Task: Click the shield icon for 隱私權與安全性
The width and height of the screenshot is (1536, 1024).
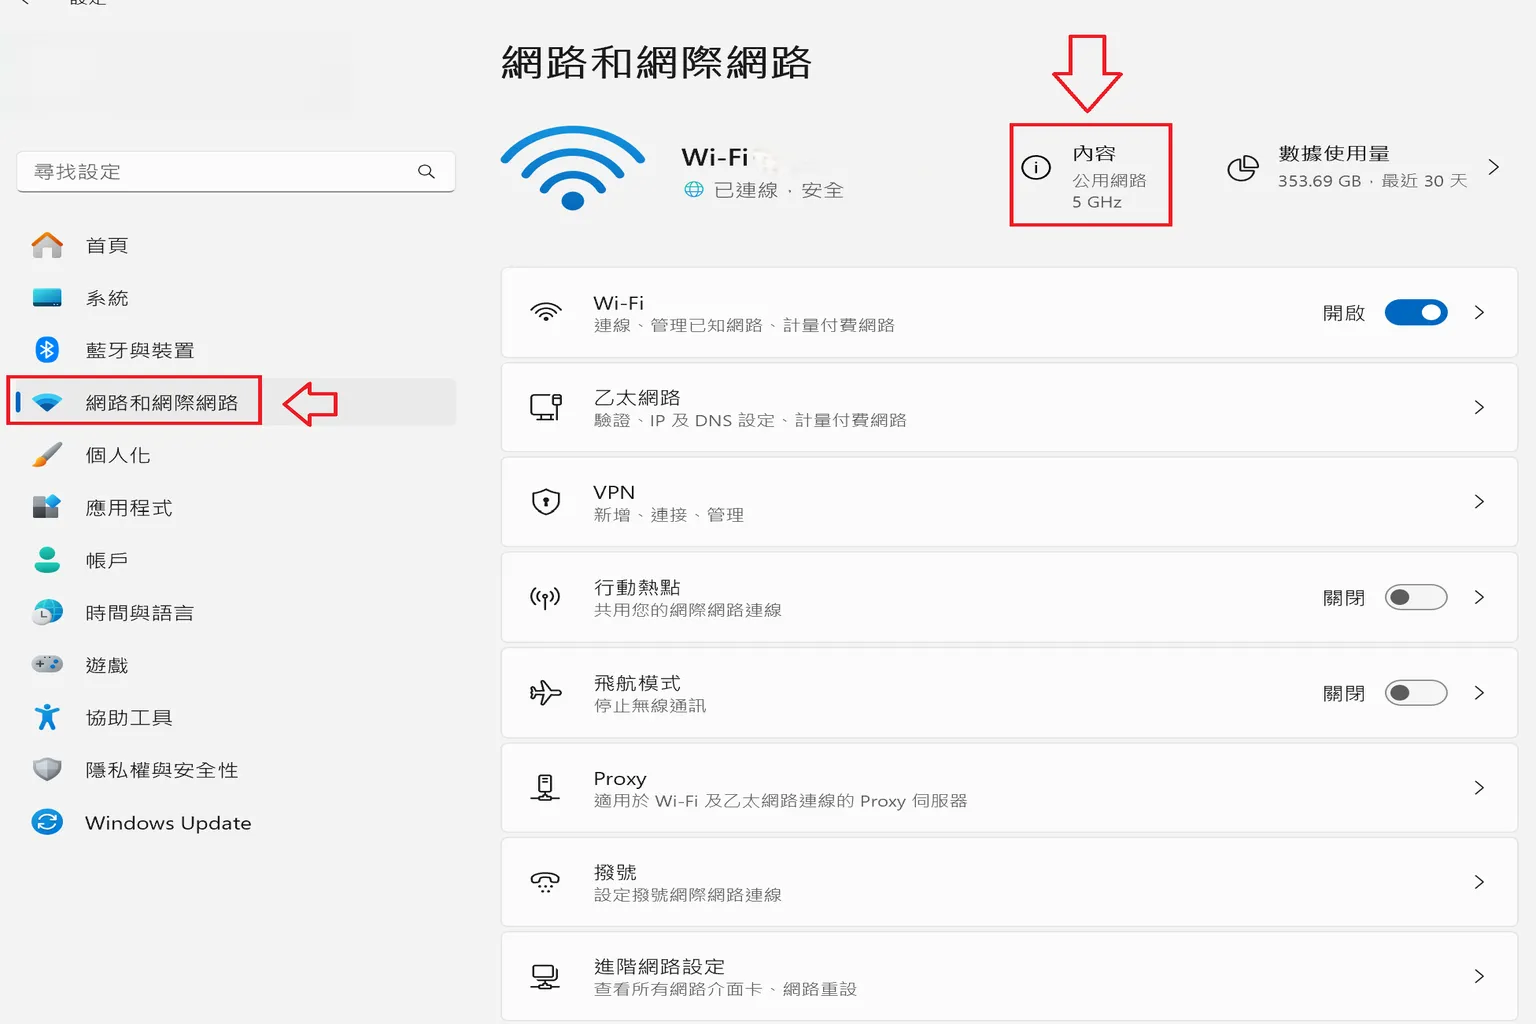Action: click(x=47, y=769)
